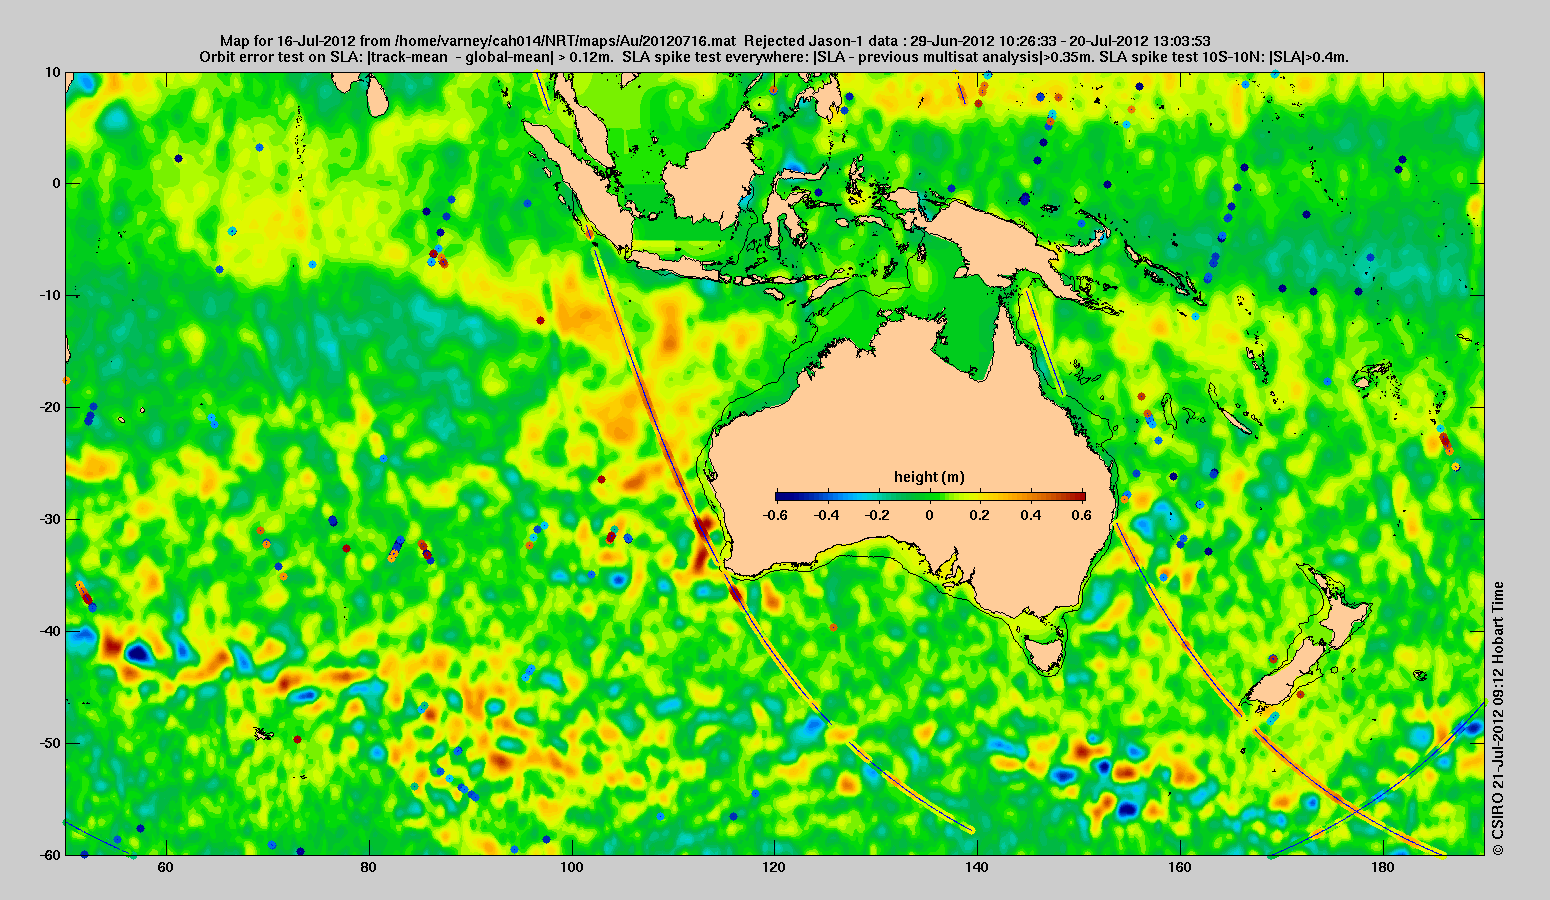Screen dimensions: 1550x900
Task: Click latitude axis label -40
Action: [x=50, y=631]
